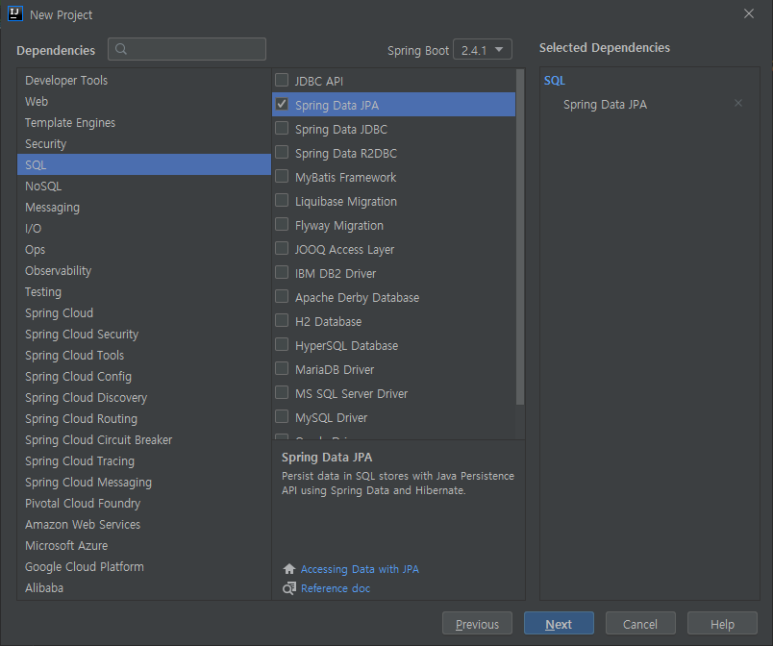Select Amazon Web Services category
The image size is (773, 646).
[144, 525]
